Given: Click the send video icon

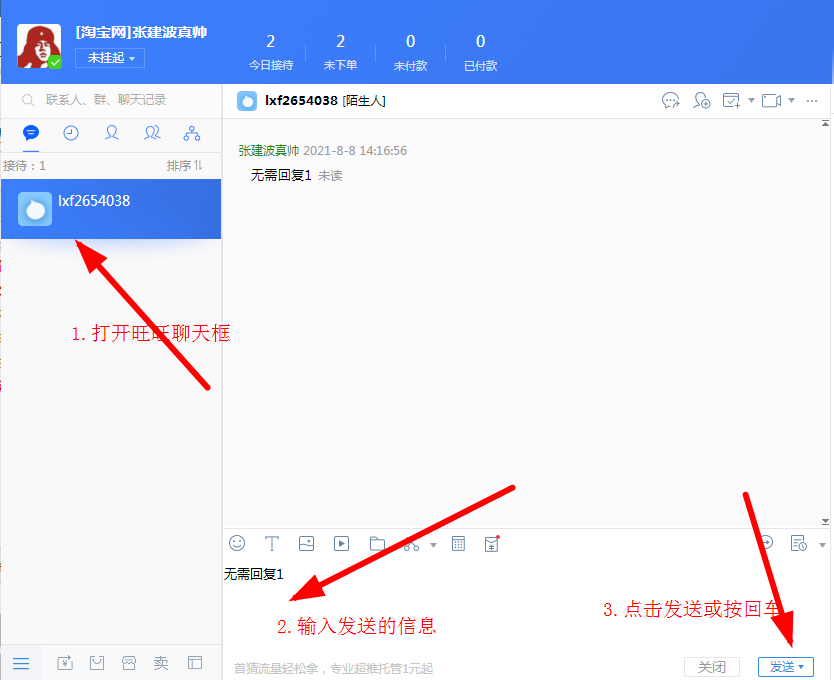Looking at the screenshot, I should pos(341,544).
